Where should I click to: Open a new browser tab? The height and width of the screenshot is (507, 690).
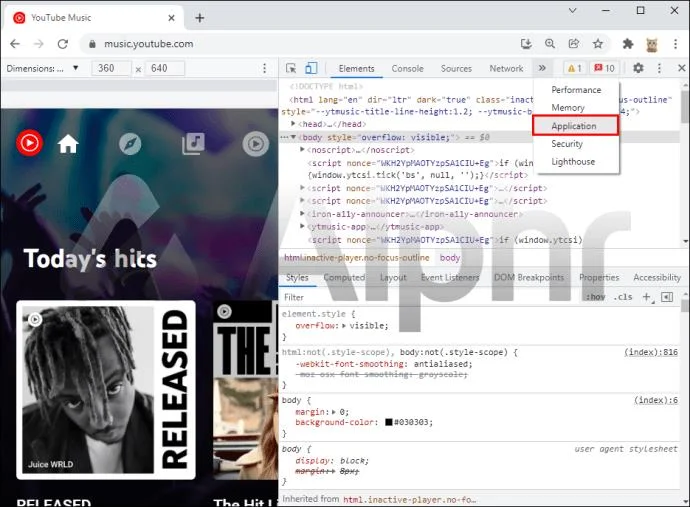(200, 18)
